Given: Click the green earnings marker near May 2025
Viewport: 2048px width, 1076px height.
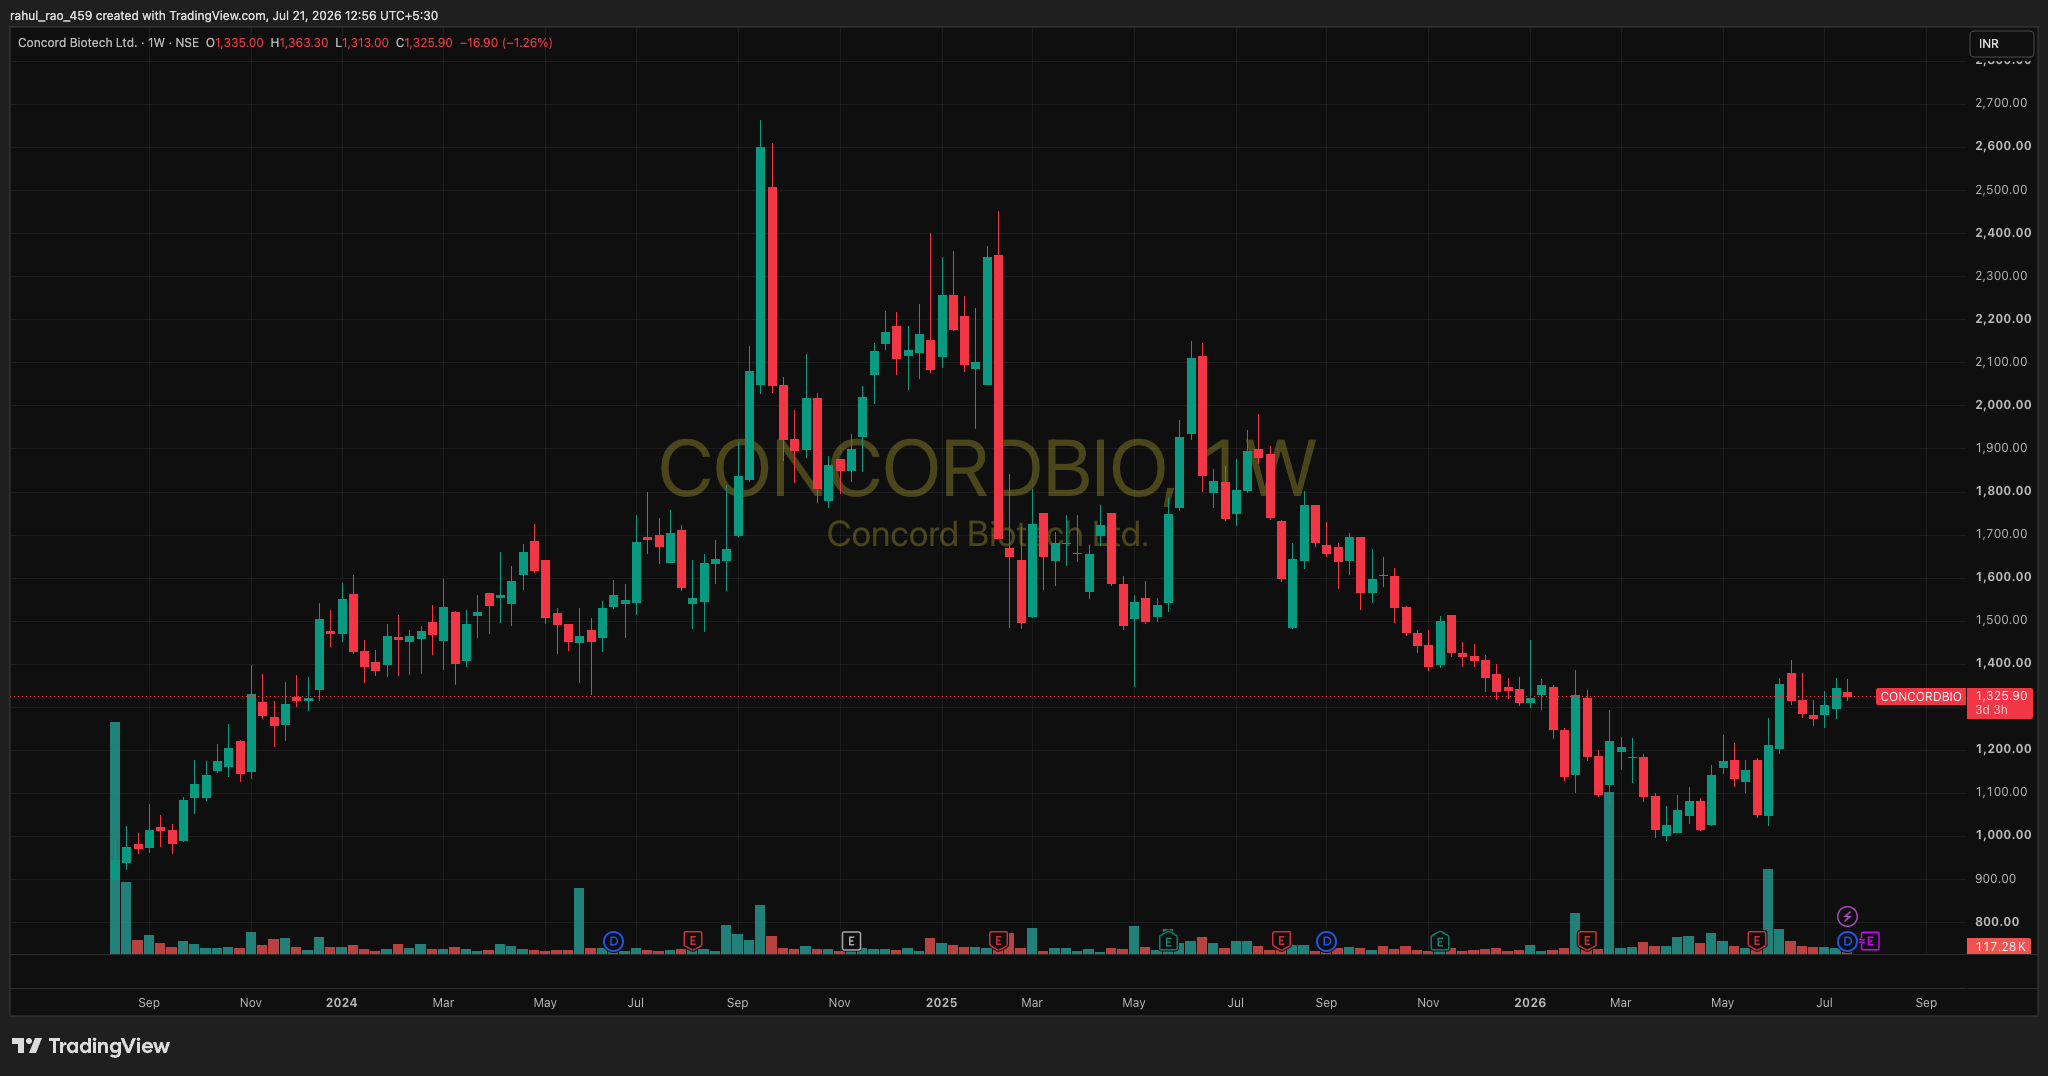Looking at the screenshot, I should [x=1168, y=941].
